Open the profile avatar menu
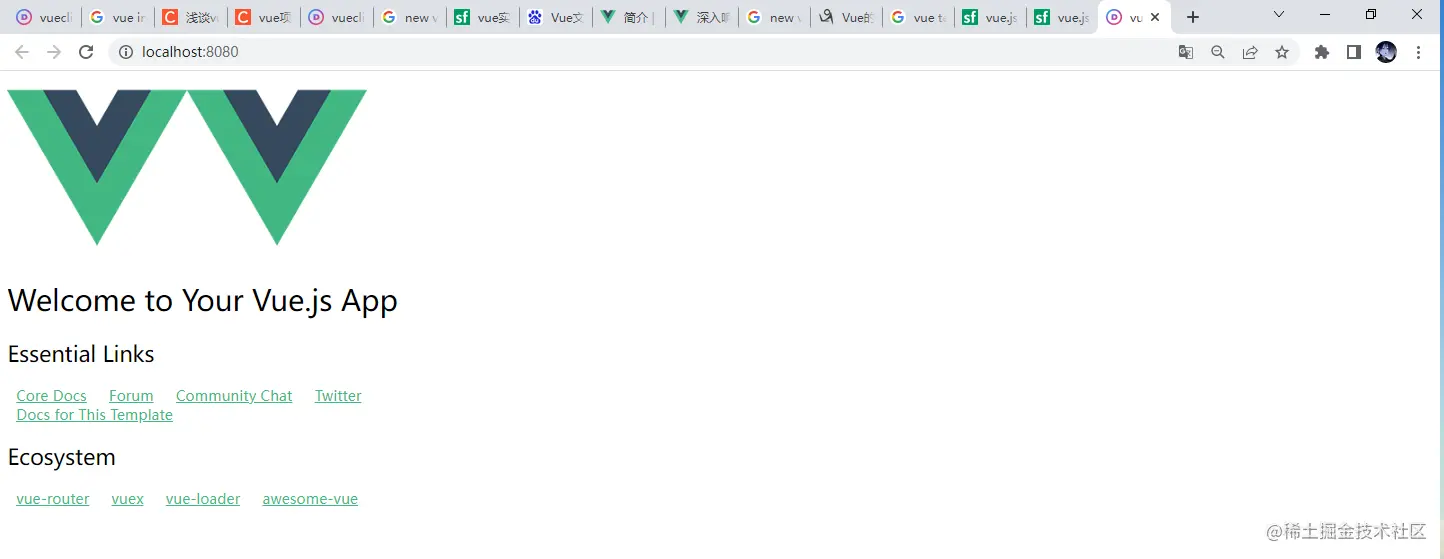Viewport: 1444px width, 559px height. click(1386, 52)
